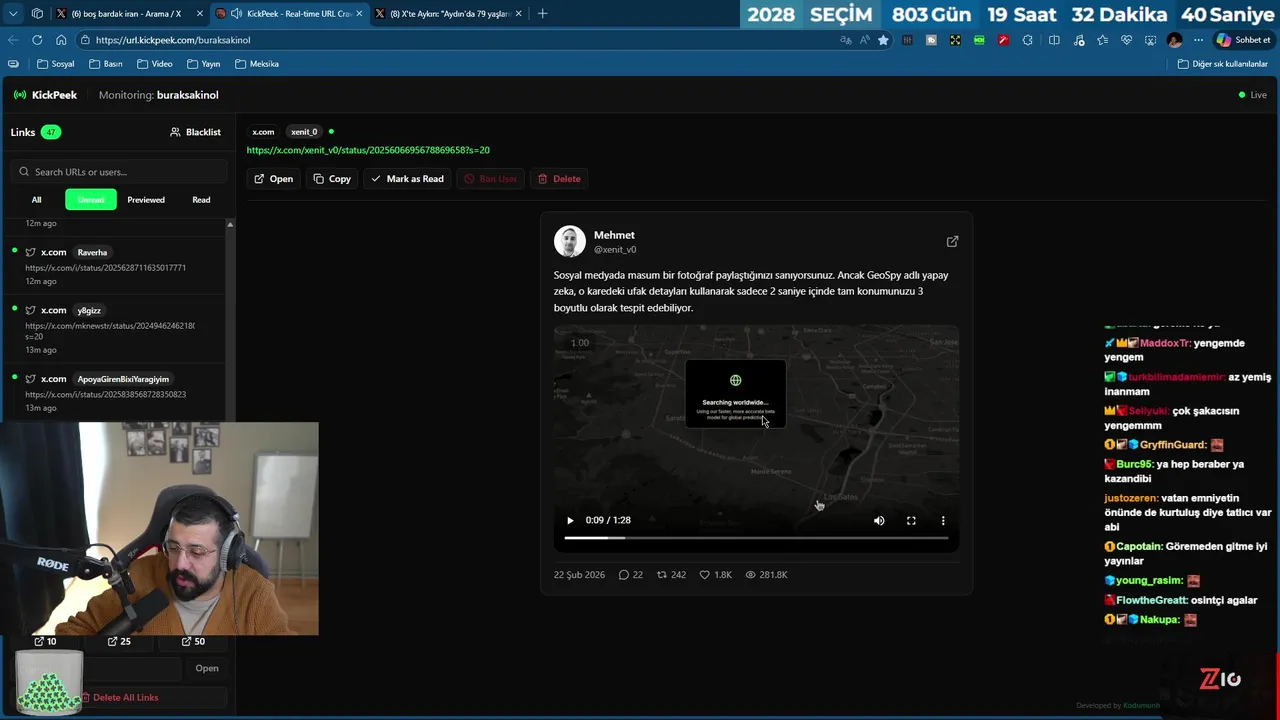Open the tweet in external window icon

(952, 241)
